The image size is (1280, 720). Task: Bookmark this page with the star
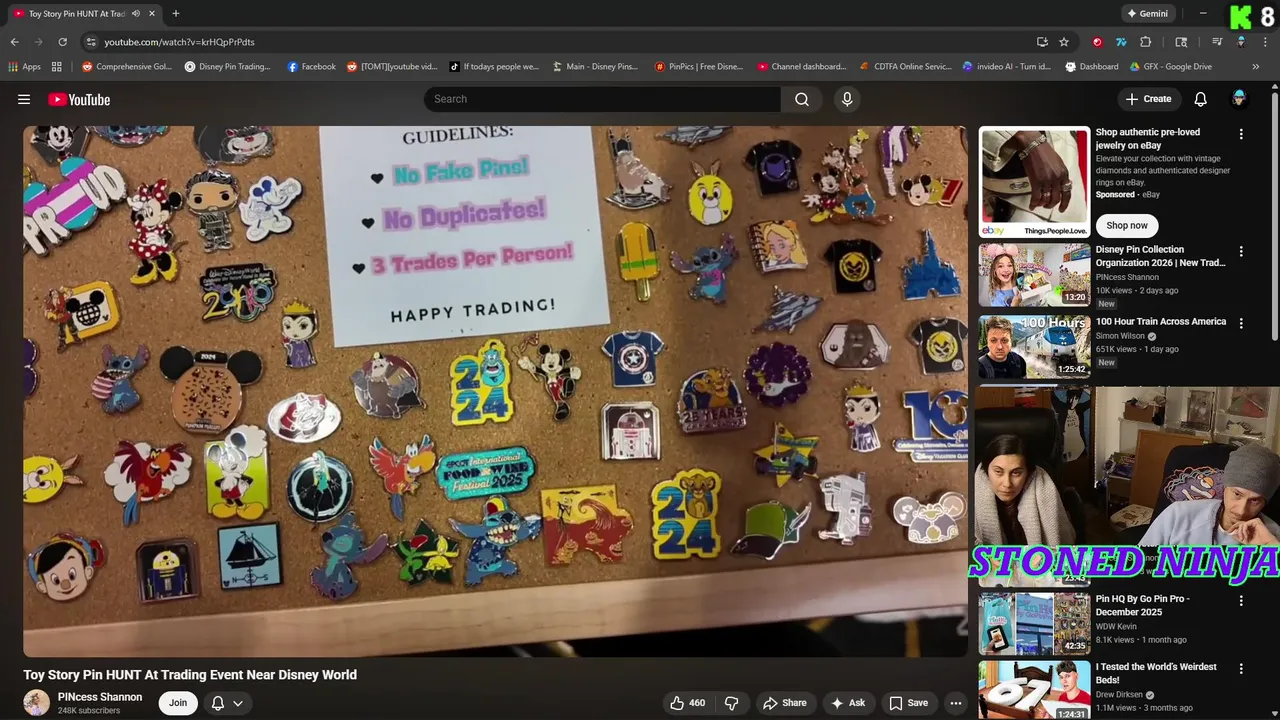[1064, 42]
